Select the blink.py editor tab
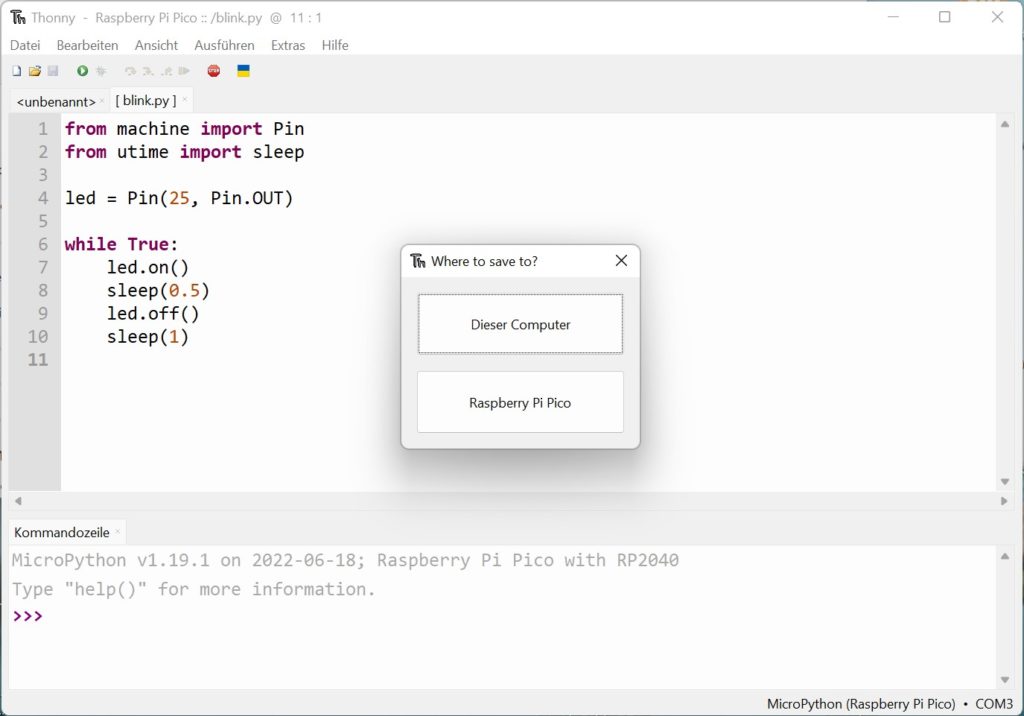The width and height of the screenshot is (1024, 716). click(x=146, y=101)
